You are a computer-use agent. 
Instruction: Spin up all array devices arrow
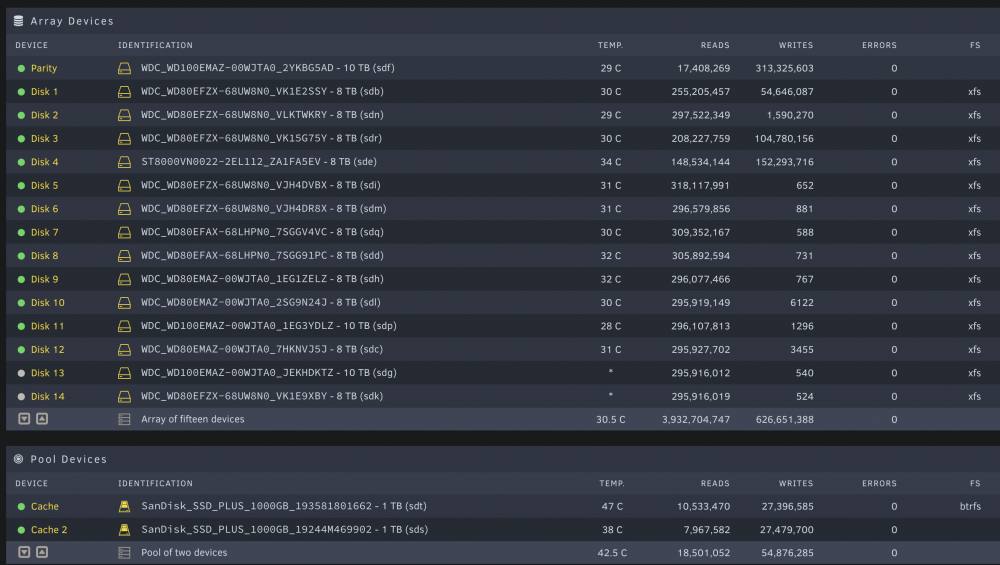click(x=42, y=419)
